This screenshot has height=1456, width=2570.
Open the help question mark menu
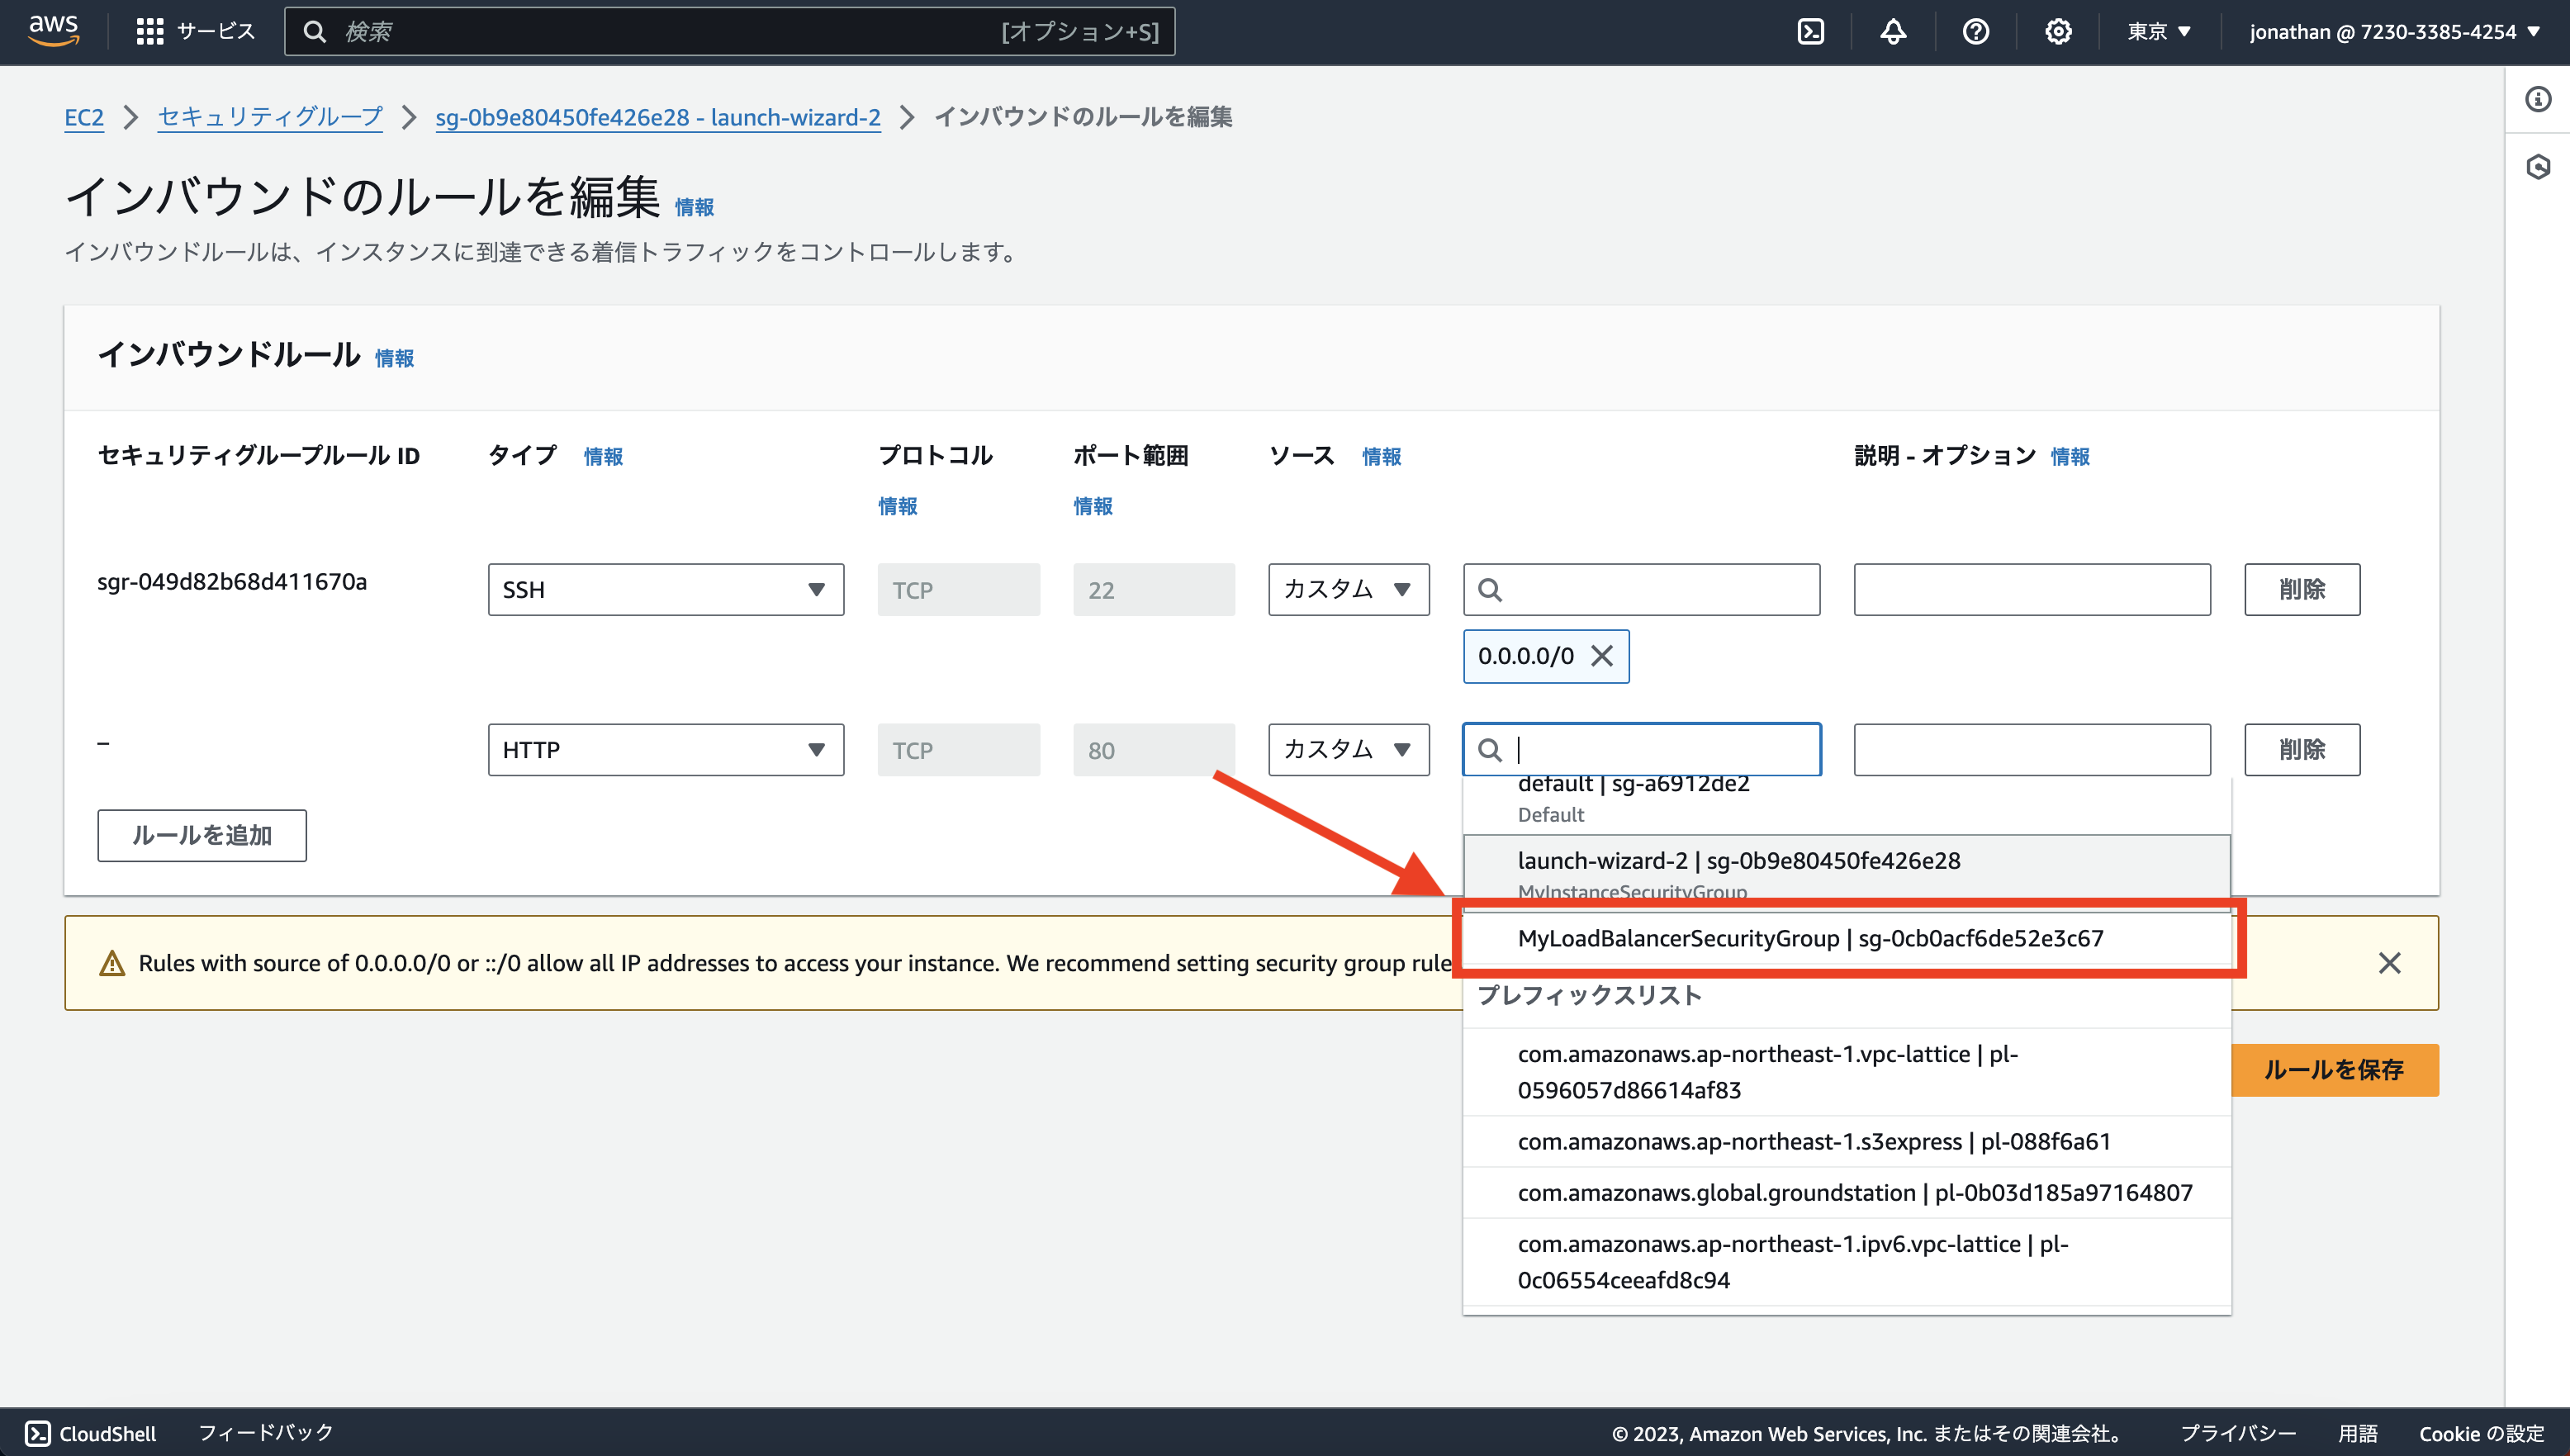pos(1975,31)
